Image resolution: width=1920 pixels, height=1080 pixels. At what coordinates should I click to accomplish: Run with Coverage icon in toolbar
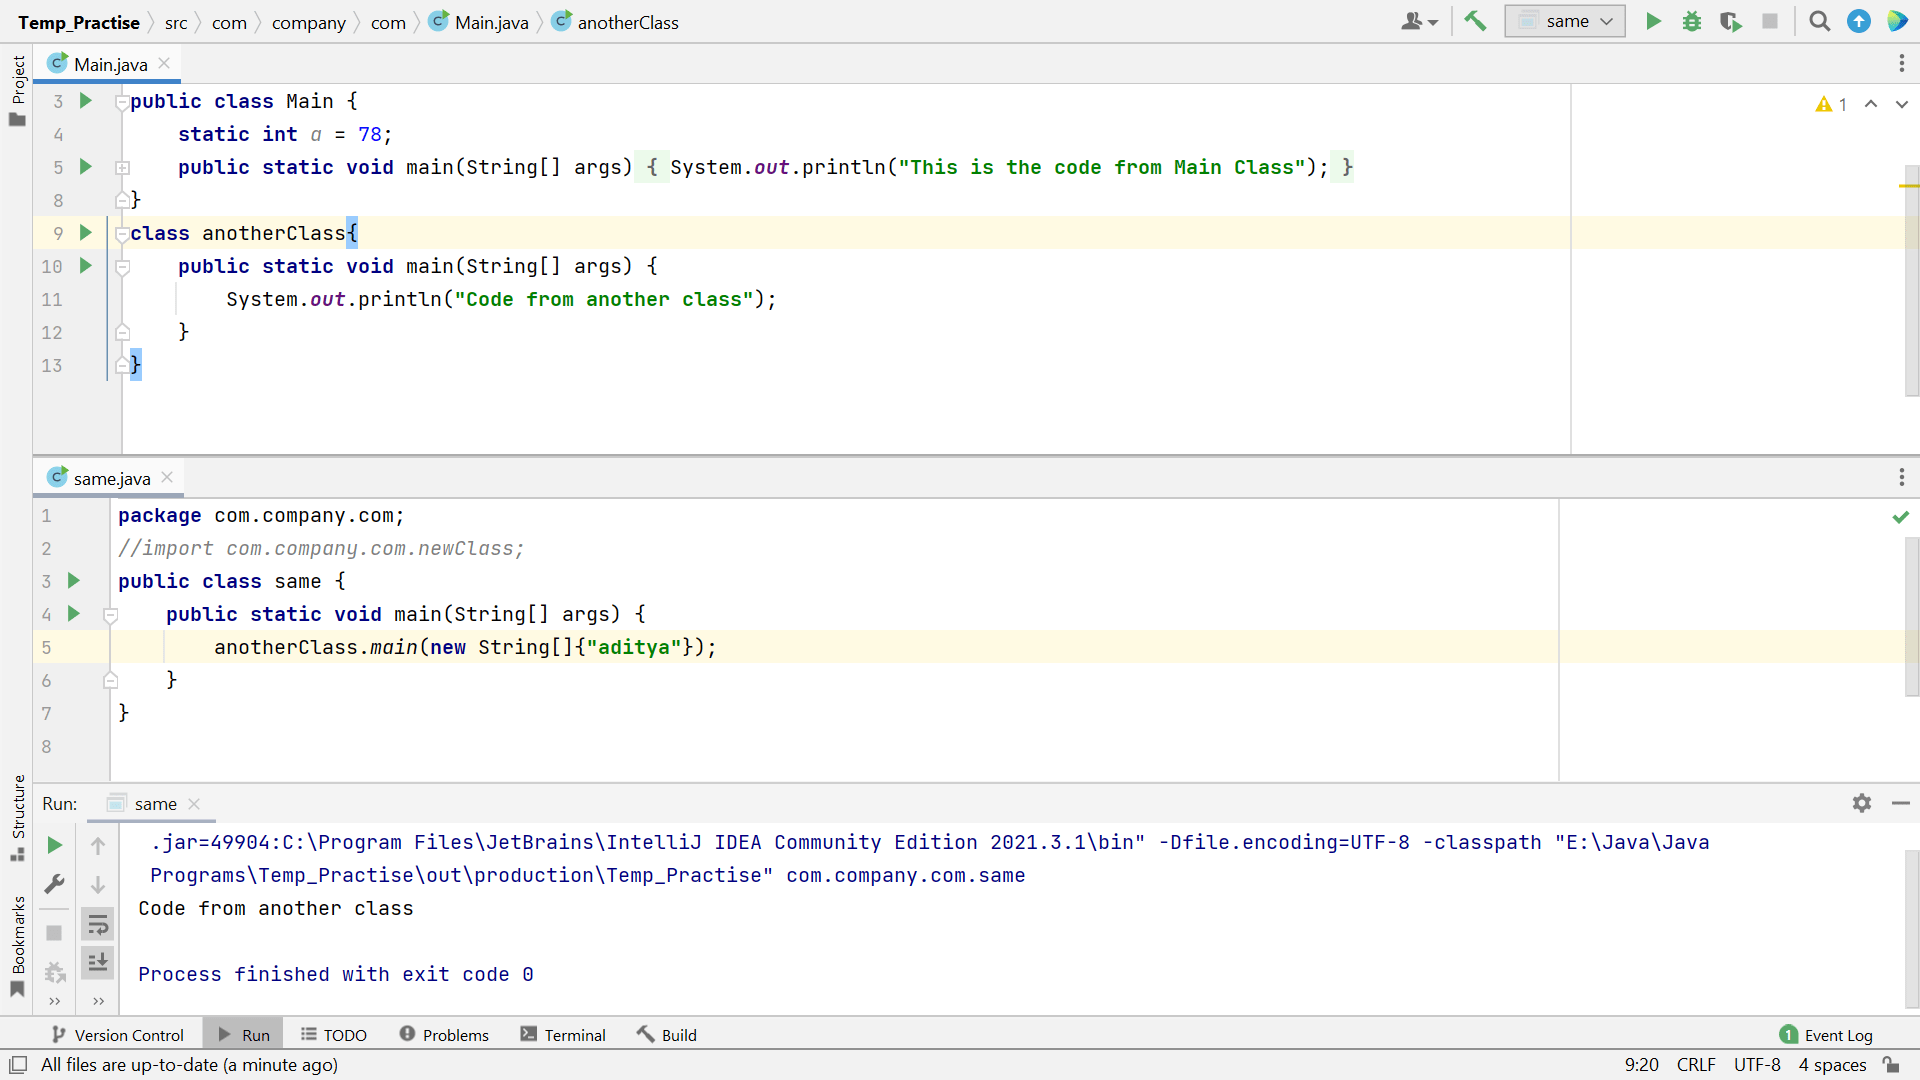click(x=1730, y=21)
